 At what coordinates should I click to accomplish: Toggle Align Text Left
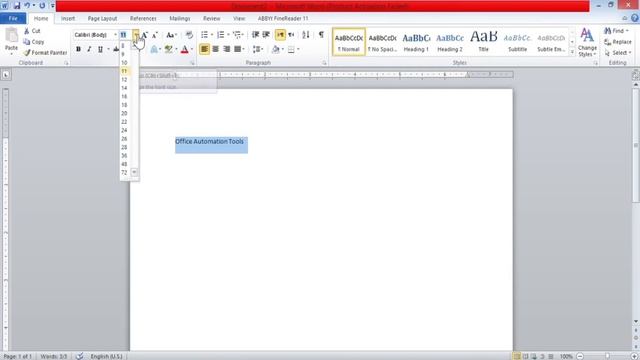point(204,49)
